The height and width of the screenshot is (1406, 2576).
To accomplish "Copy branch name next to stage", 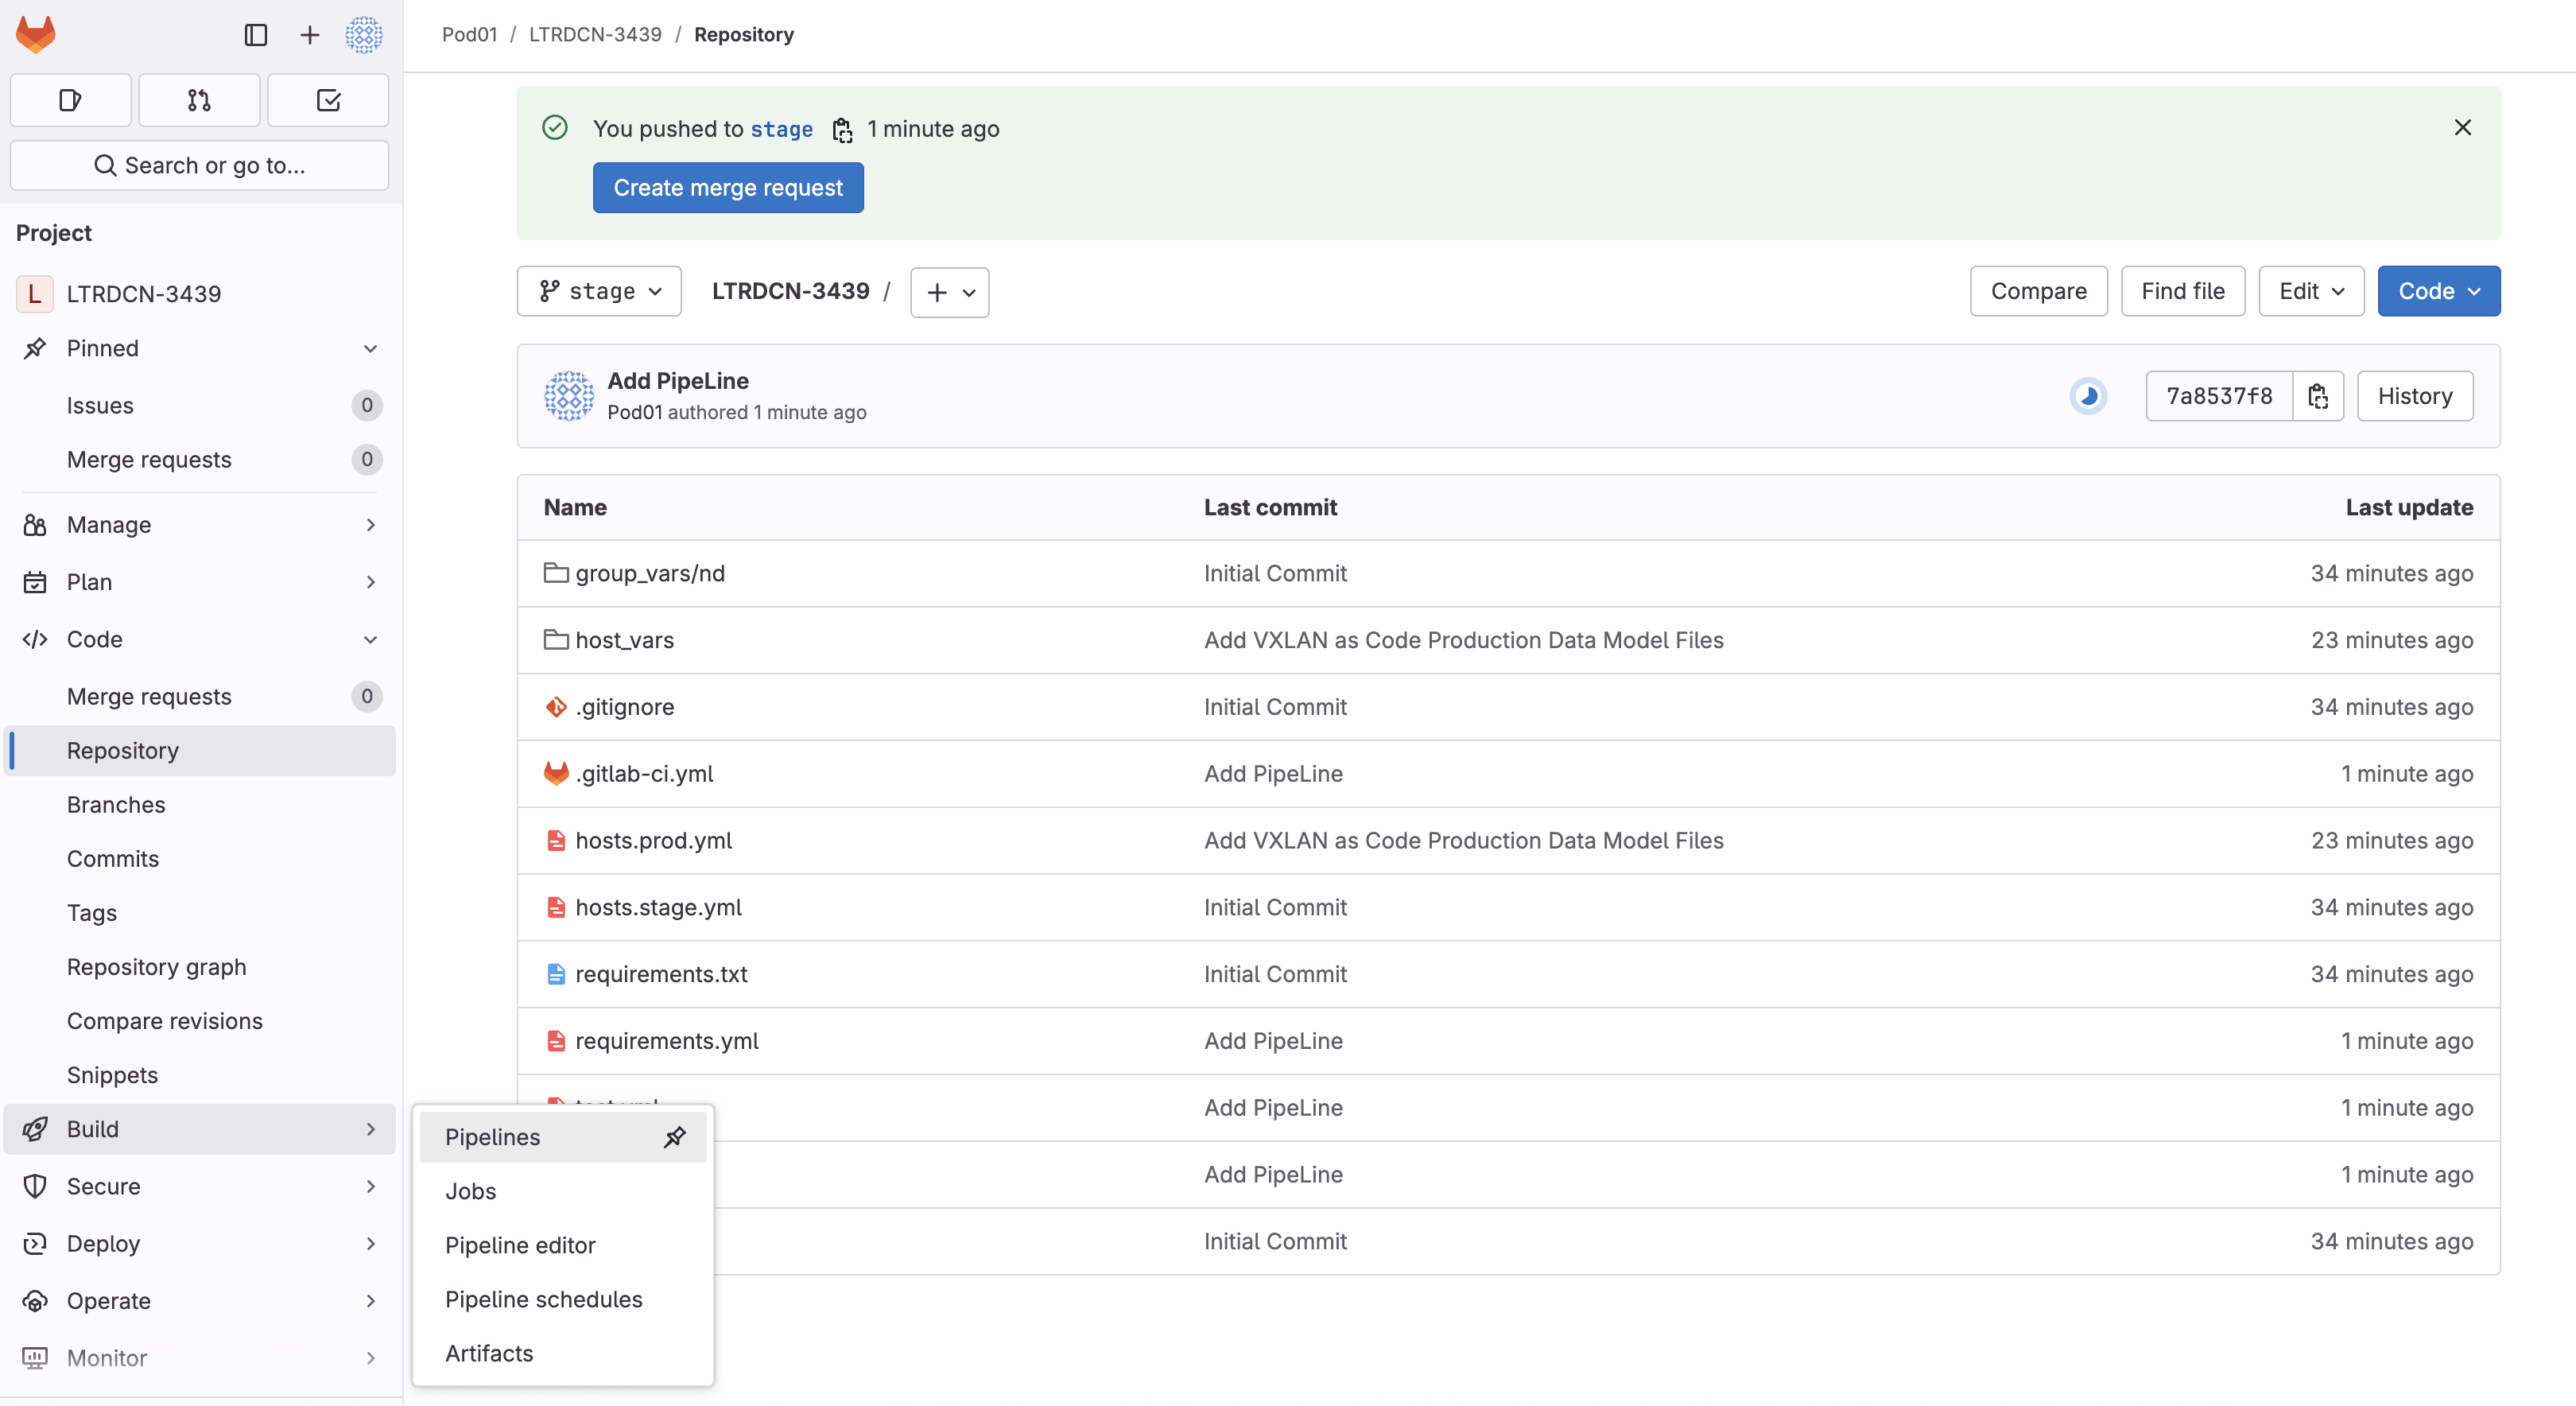I will (842, 130).
